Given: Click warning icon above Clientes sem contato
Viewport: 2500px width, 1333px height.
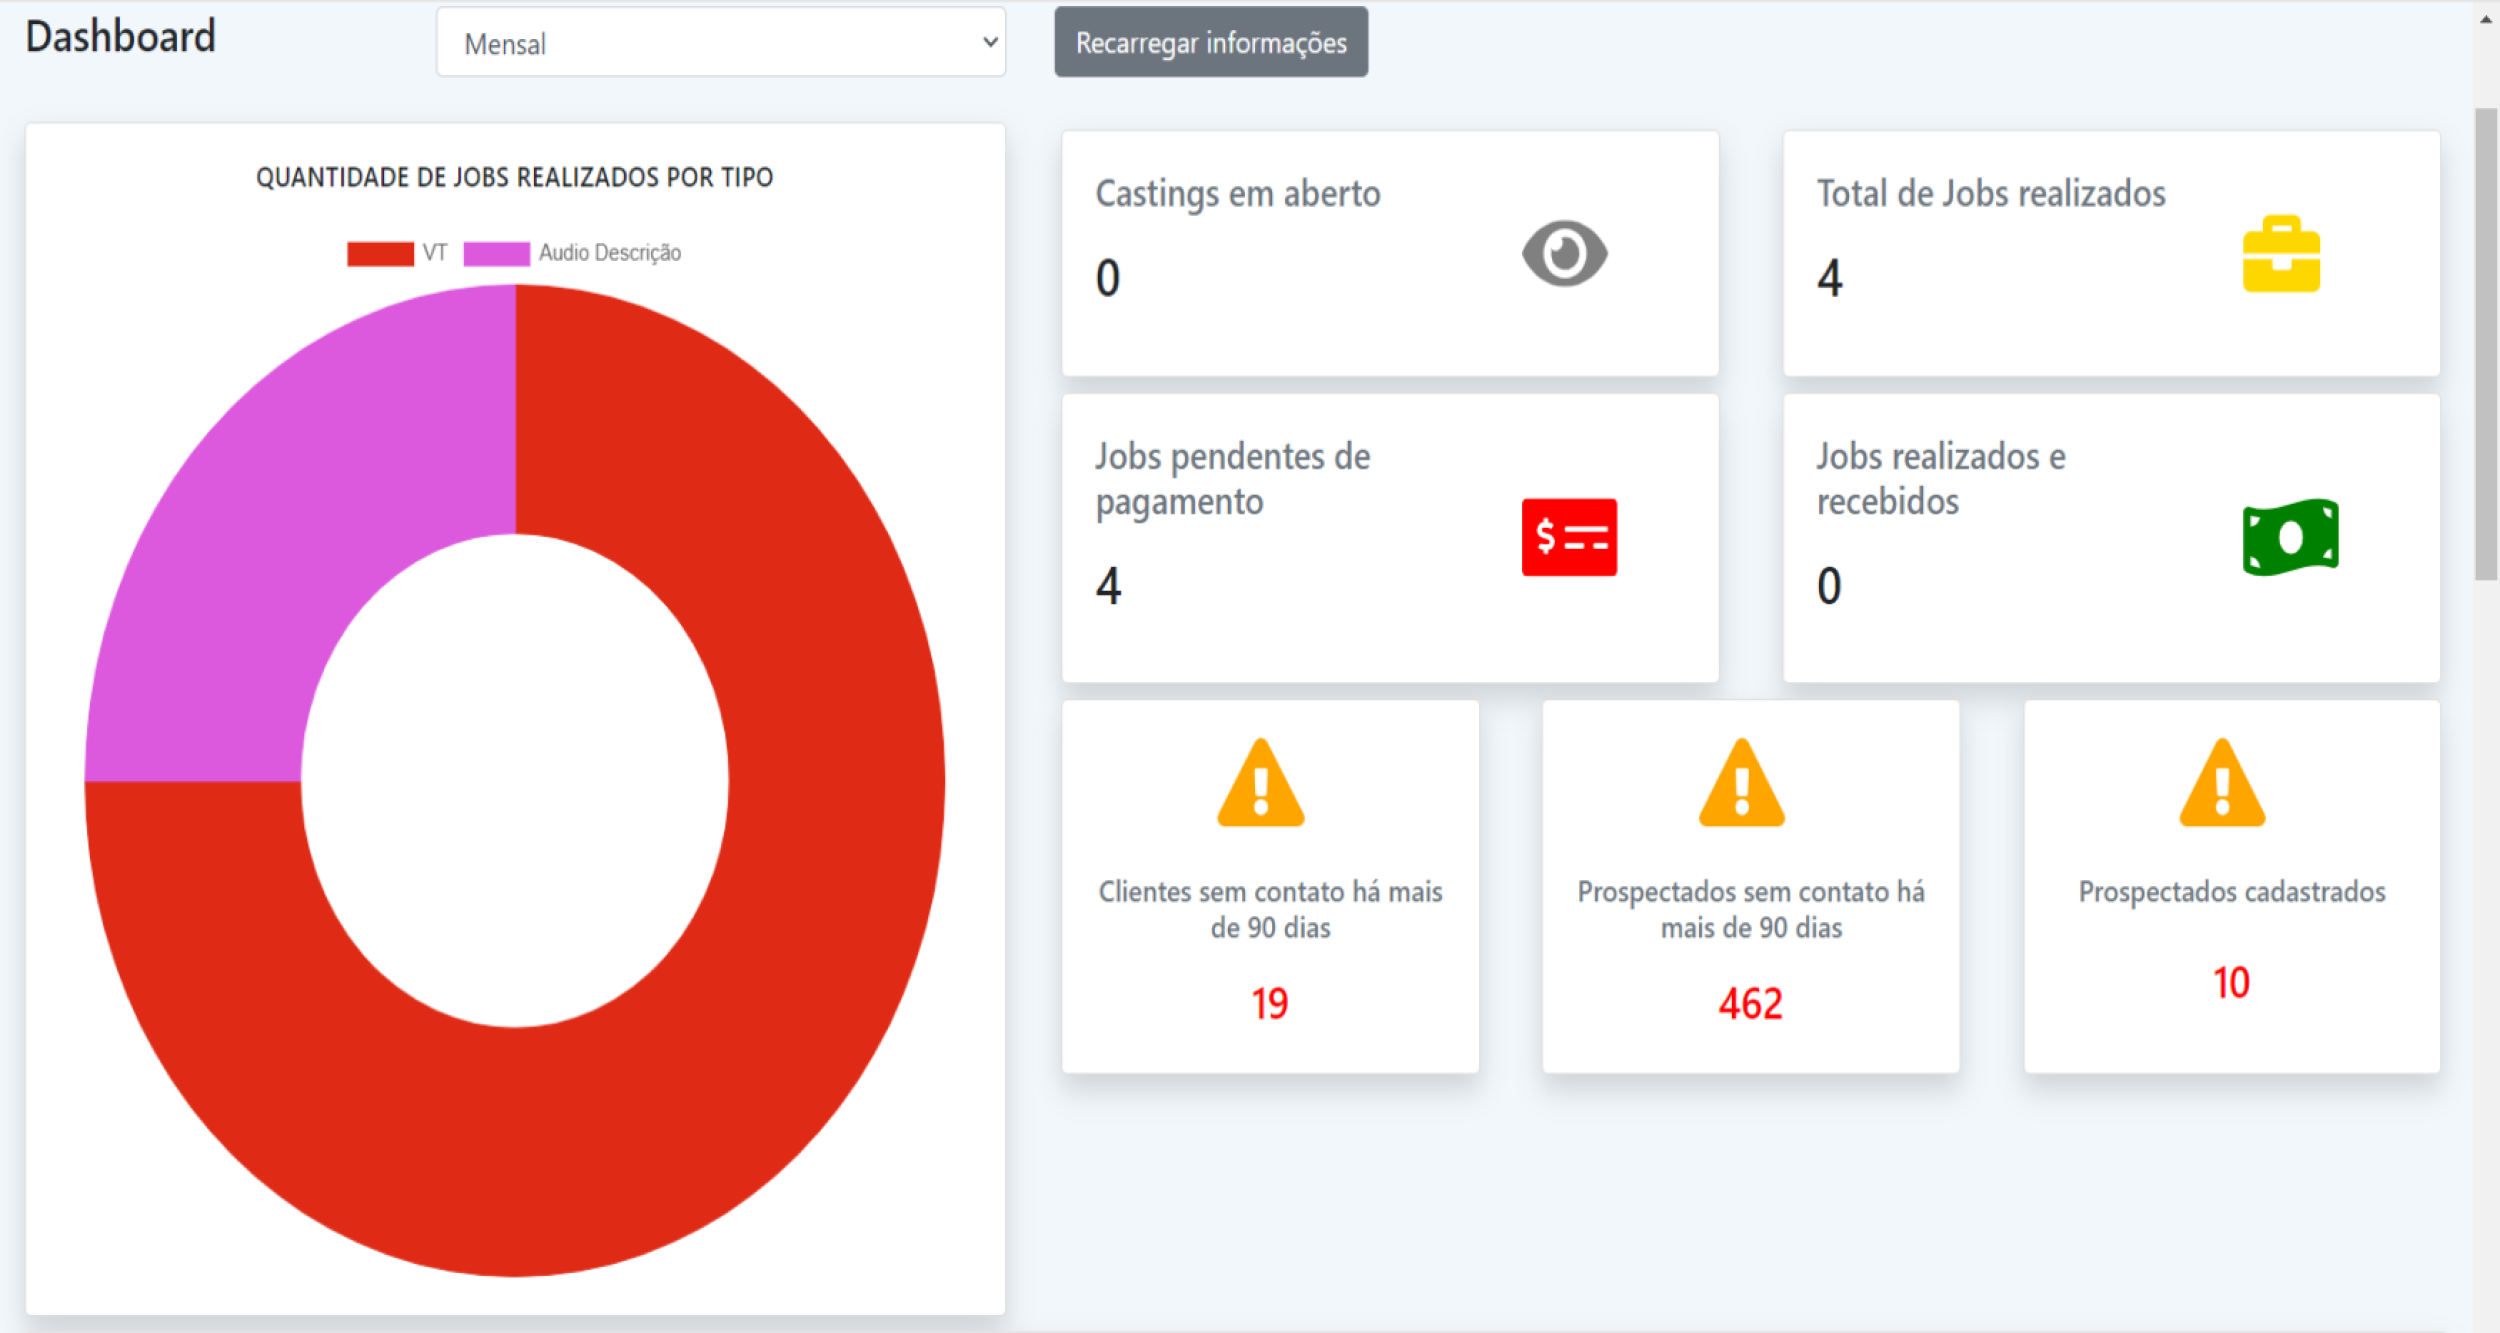Looking at the screenshot, I should pos(1260,785).
